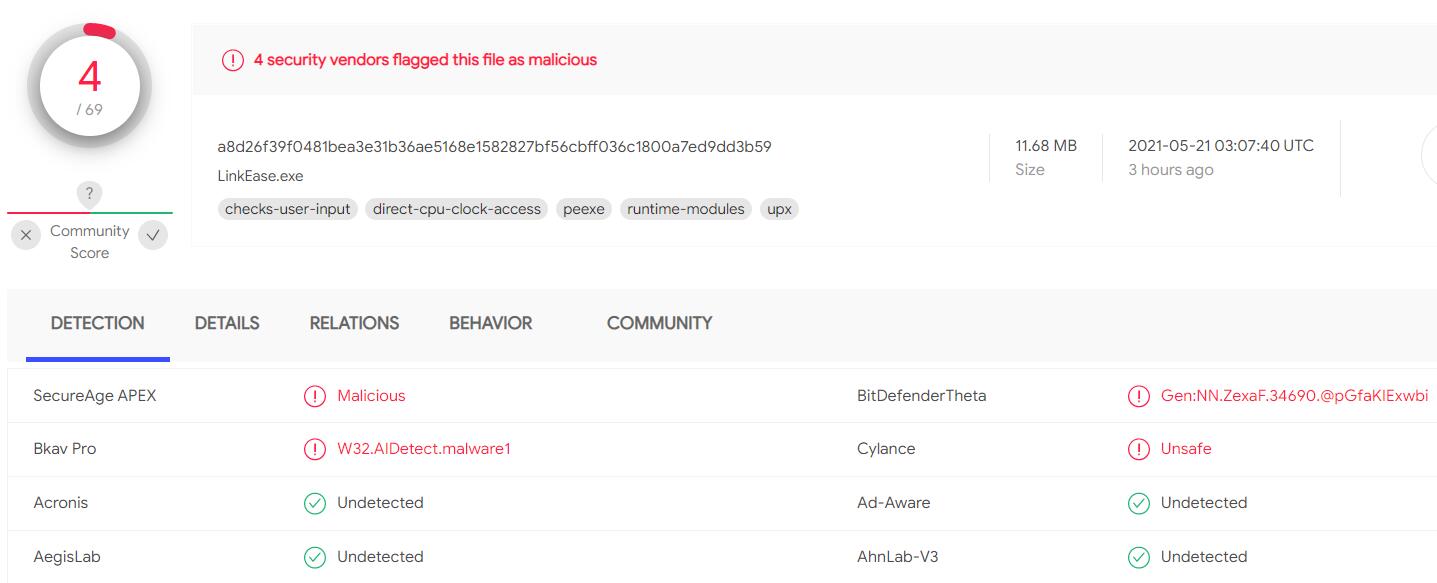Viewport: 1437px width, 583px height.
Task: Click the community score X downvote icon
Action: click(27, 236)
